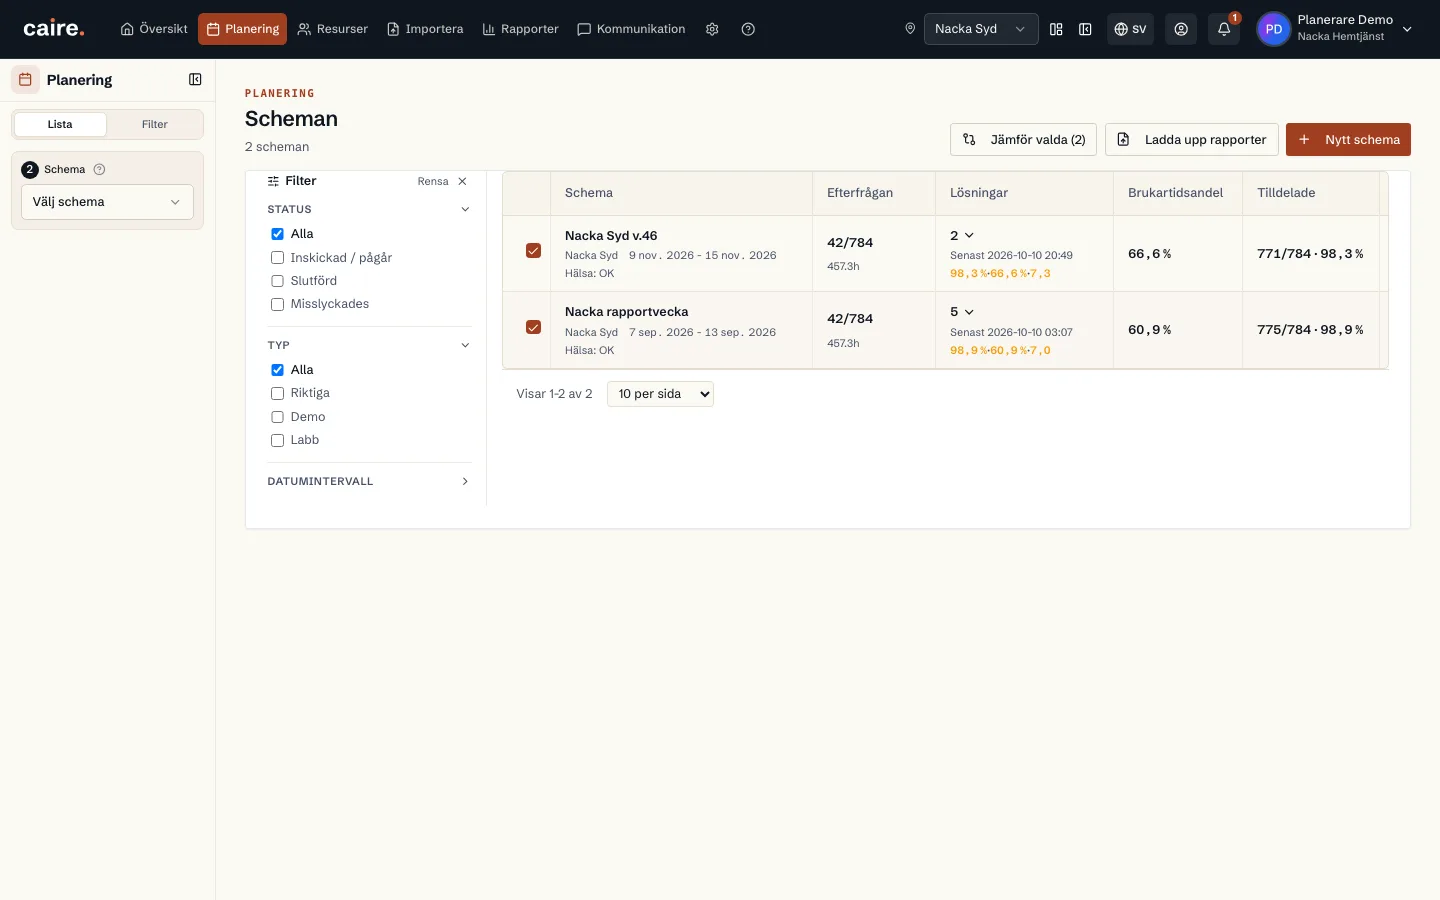Expand solutions chevron for Nacka Syd v.46
The width and height of the screenshot is (1440, 900).
[969, 235]
